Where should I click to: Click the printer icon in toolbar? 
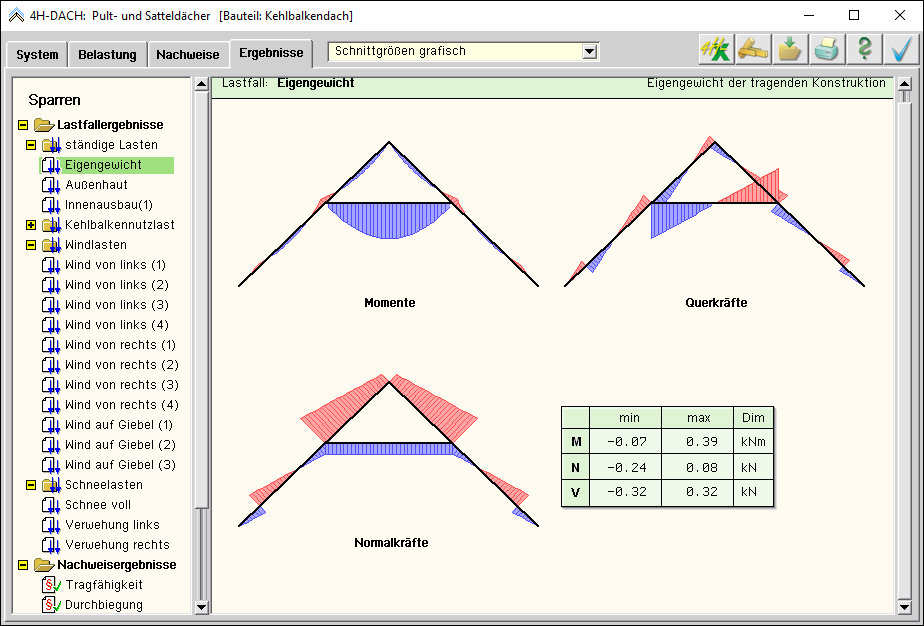826,50
